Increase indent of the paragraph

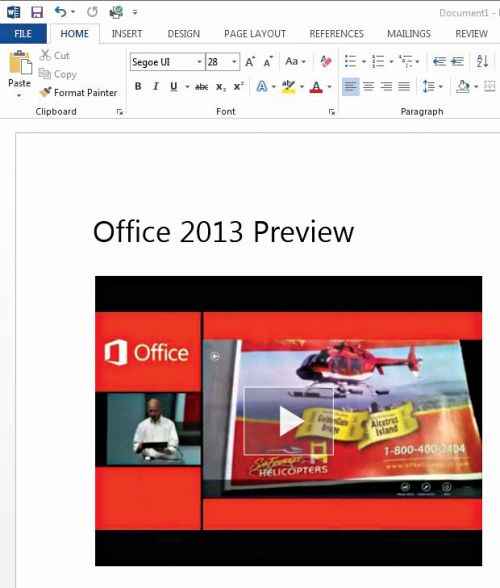click(x=457, y=61)
